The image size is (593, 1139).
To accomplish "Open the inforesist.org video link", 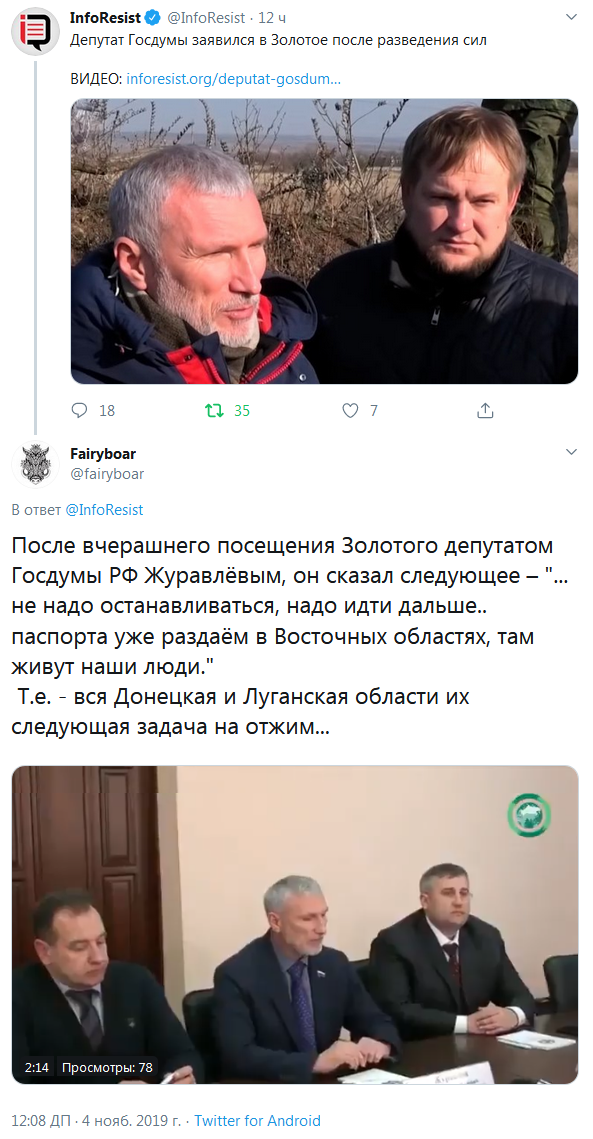I will [x=233, y=78].
